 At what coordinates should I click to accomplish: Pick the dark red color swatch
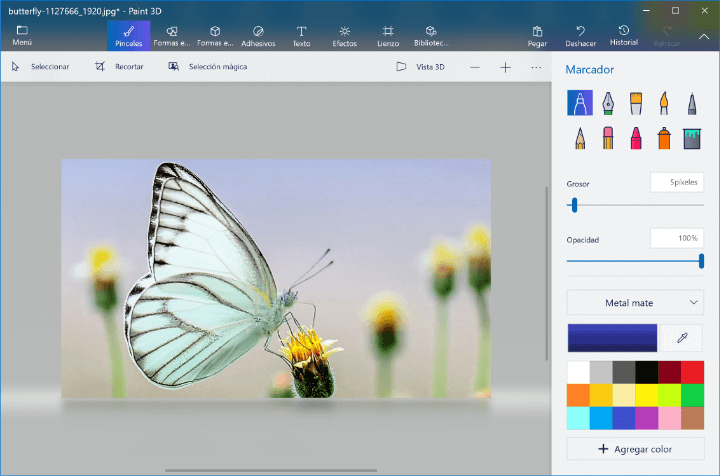pyautogui.click(x=669, y=372)
